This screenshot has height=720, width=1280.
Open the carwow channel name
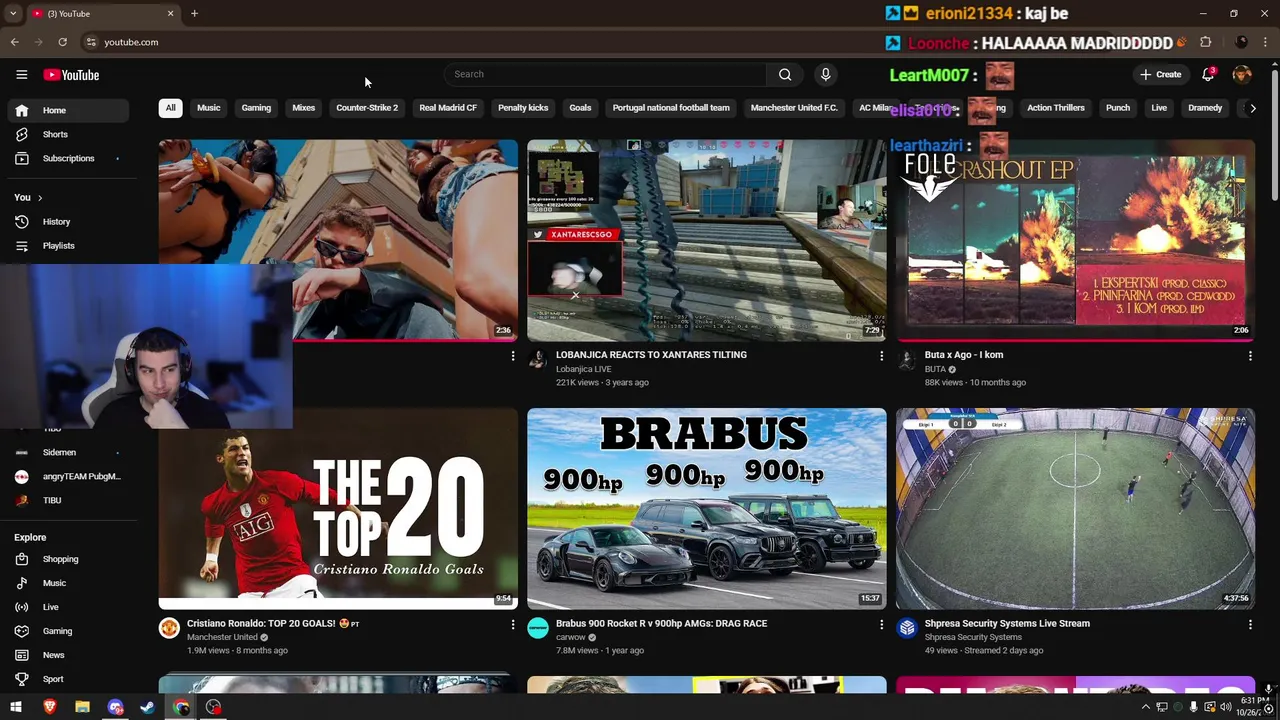[x=571, y=637]
